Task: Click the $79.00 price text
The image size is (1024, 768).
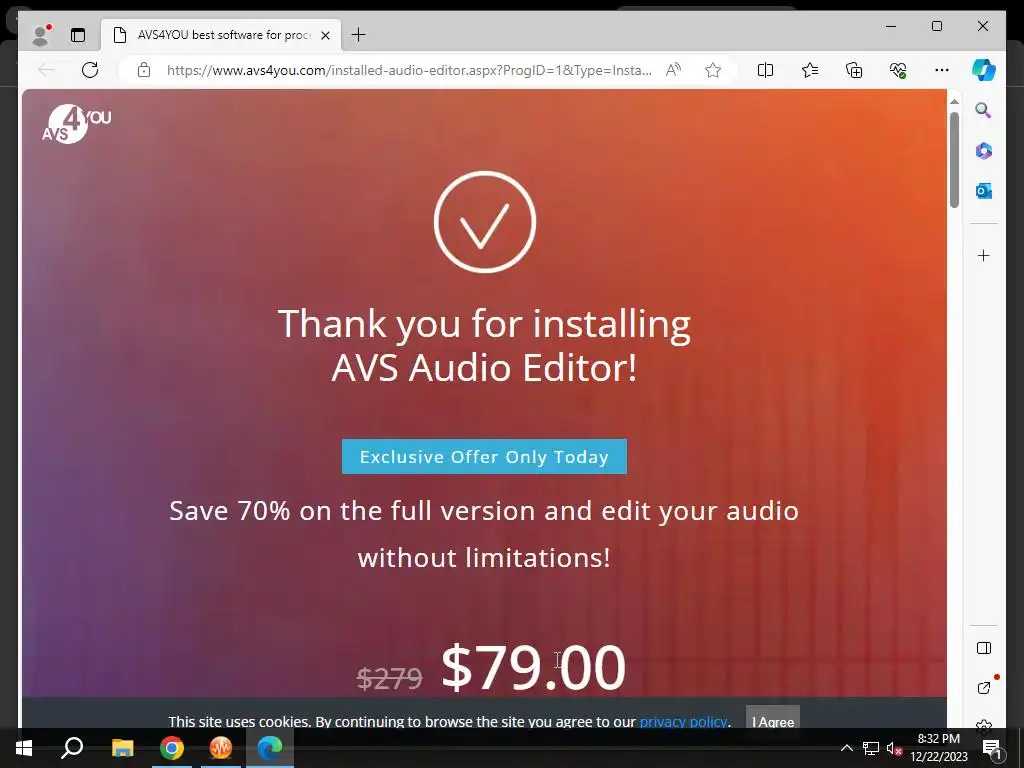Action: 534,667
